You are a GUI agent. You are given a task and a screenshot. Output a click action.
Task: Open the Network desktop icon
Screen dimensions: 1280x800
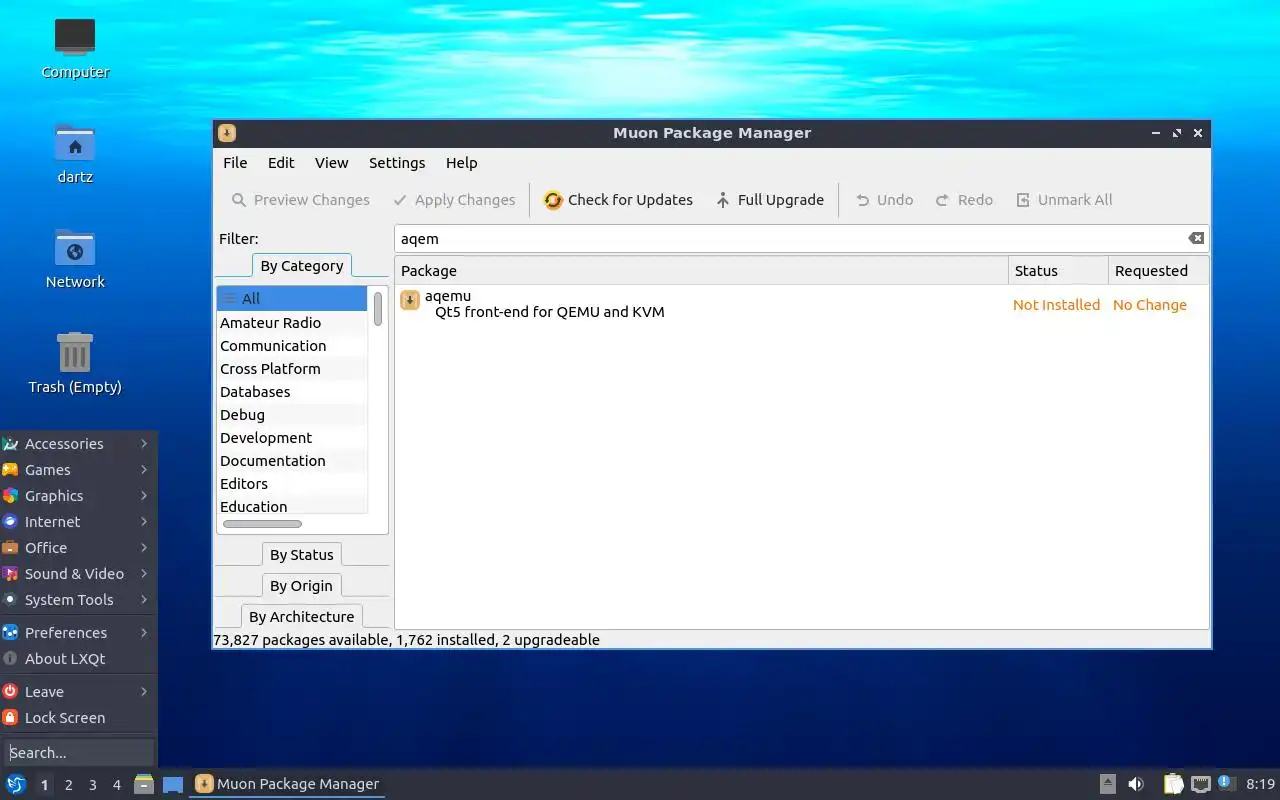[75, 258]
